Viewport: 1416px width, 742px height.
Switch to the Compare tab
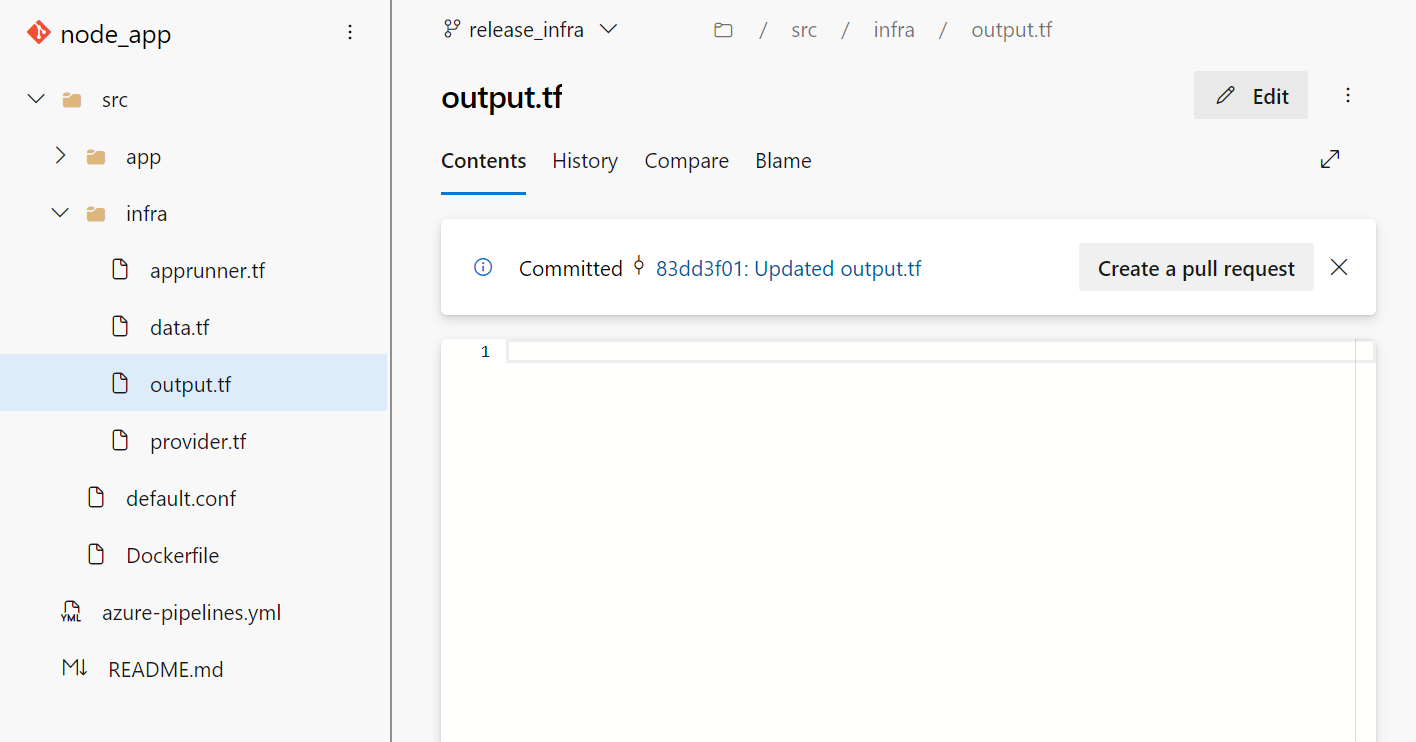687,161
